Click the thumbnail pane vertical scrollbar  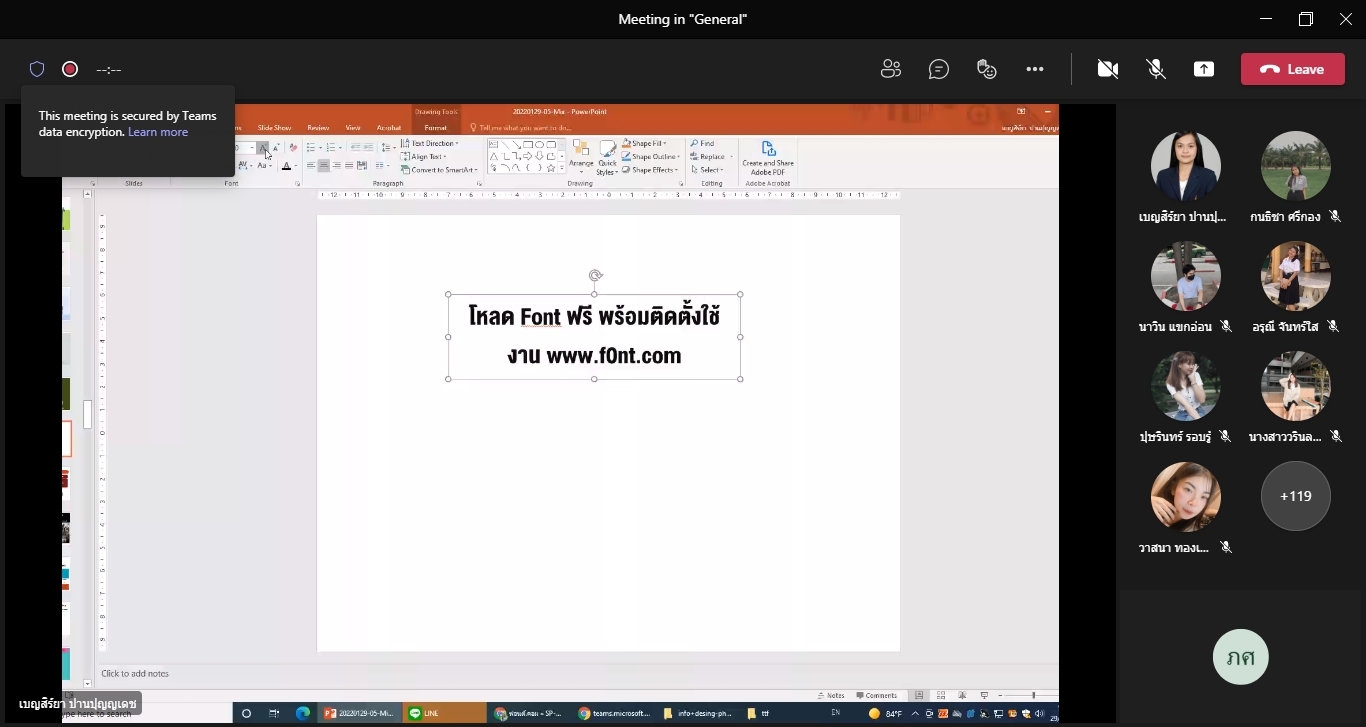(x=88, y=415)
